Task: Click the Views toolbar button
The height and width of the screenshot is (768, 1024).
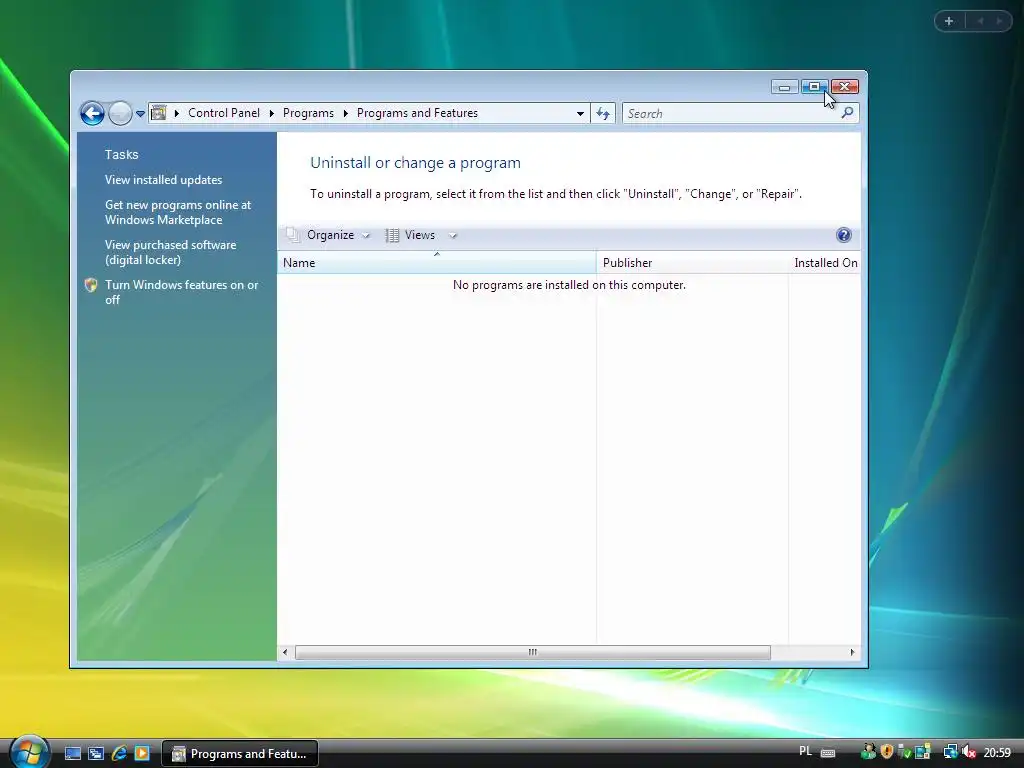Action: 410,235
